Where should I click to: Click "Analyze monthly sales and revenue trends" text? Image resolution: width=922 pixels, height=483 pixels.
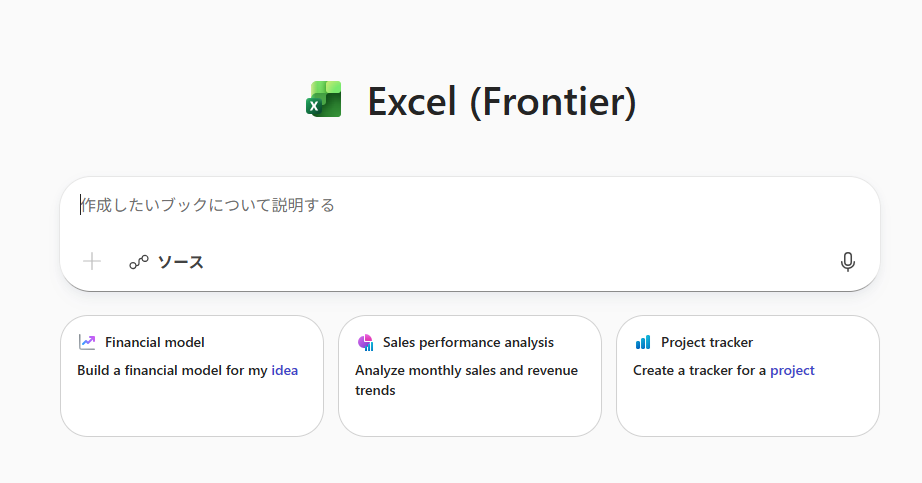[466, 380]
